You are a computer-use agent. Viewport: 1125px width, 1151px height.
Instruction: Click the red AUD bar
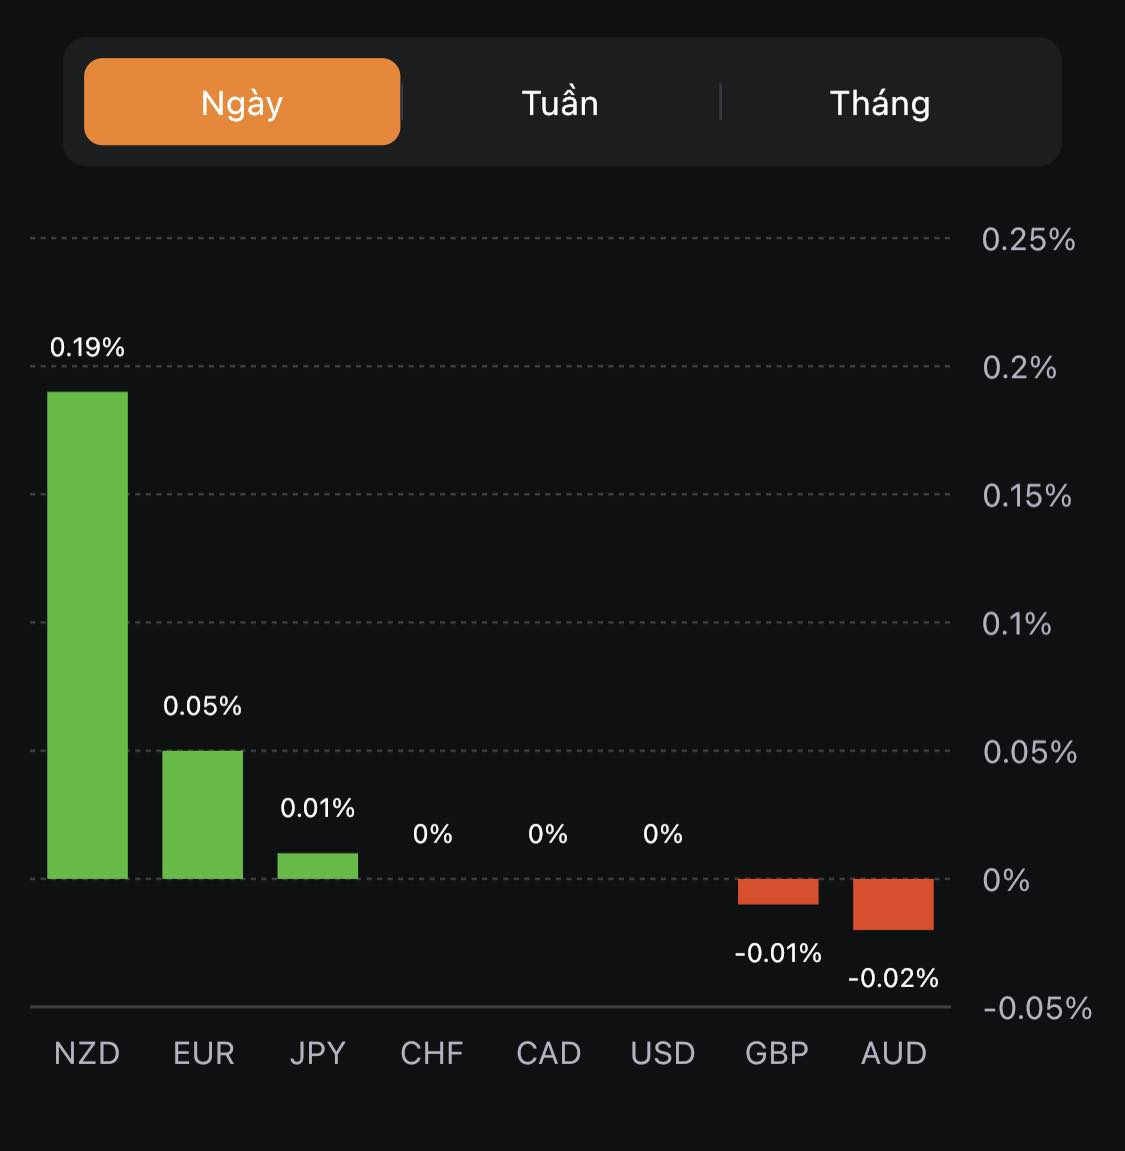pos(893,904)
